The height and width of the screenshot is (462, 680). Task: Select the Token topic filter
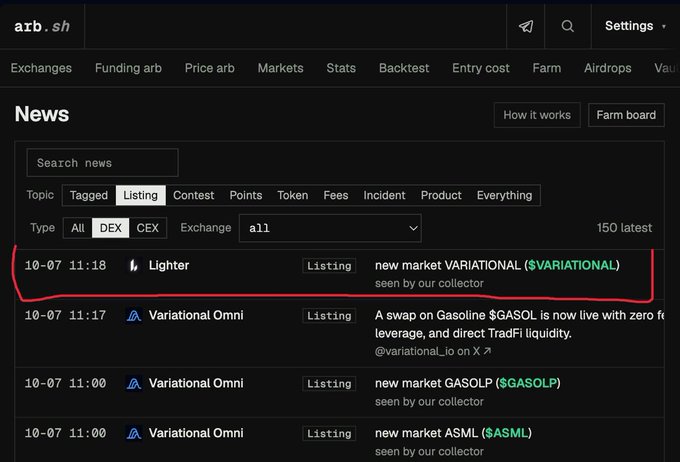click(293, 195)
